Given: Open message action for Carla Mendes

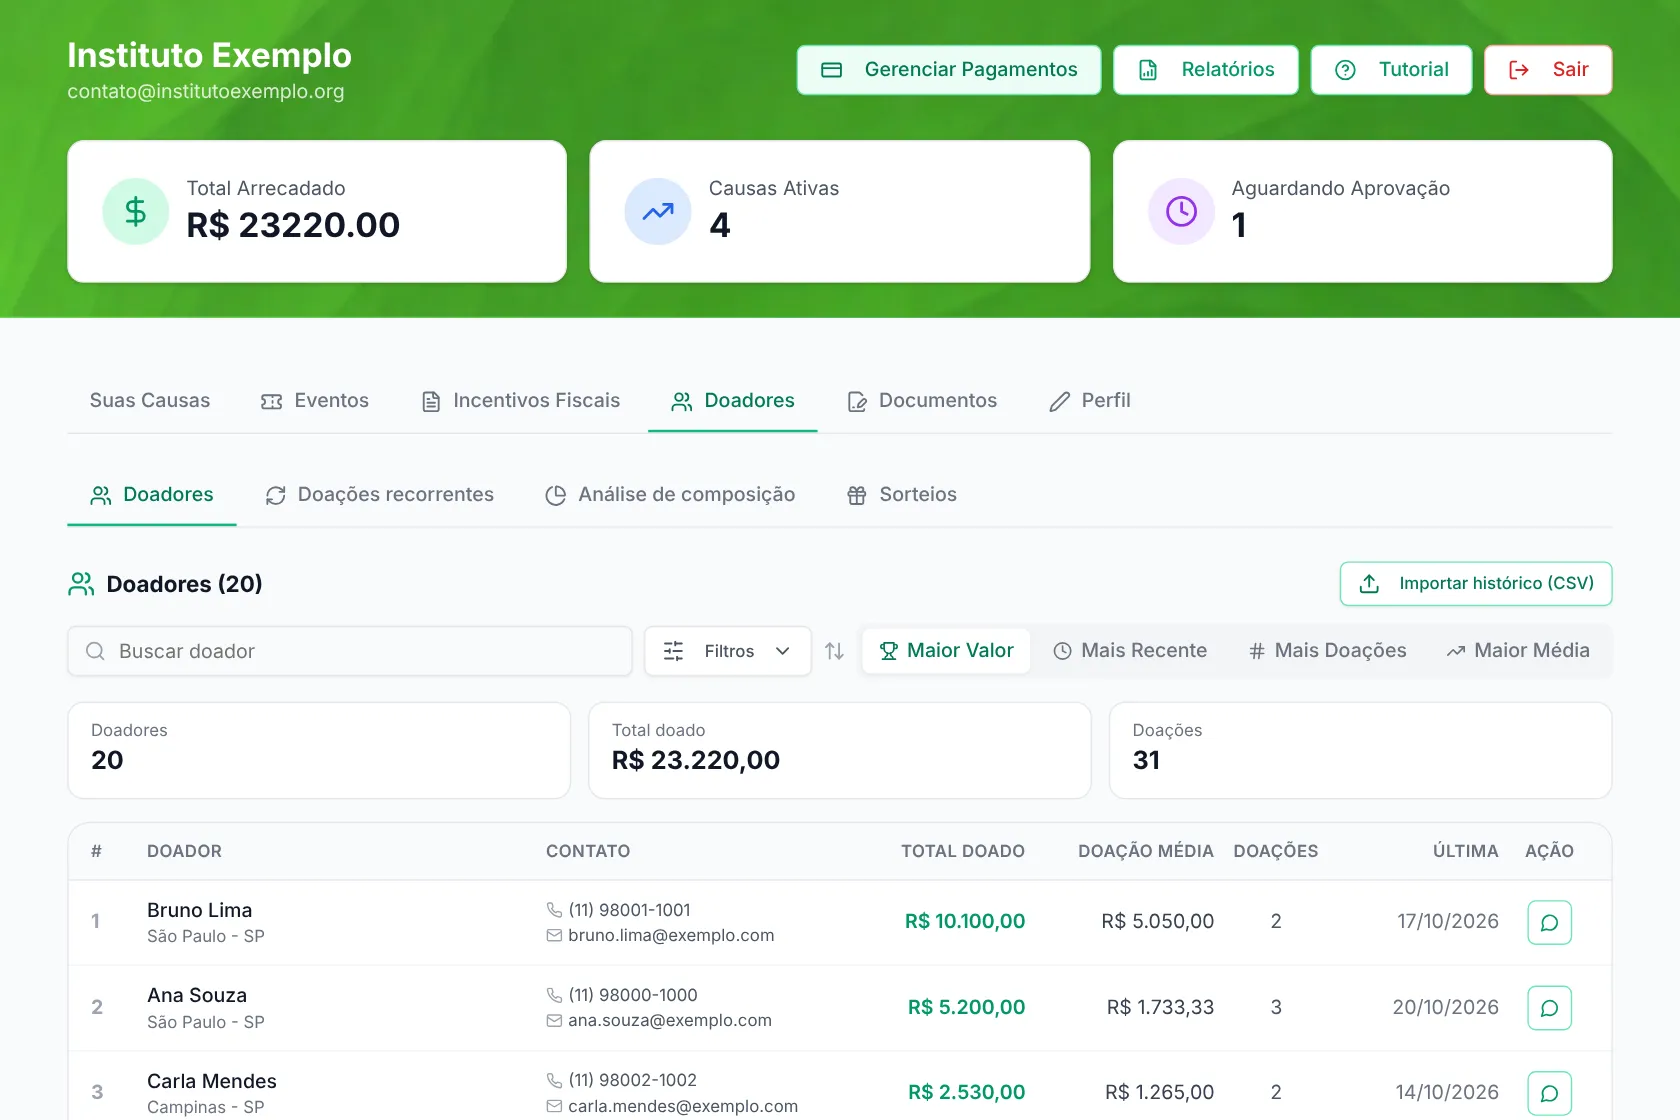Looking at the screenshot, I should 1549,1093.
